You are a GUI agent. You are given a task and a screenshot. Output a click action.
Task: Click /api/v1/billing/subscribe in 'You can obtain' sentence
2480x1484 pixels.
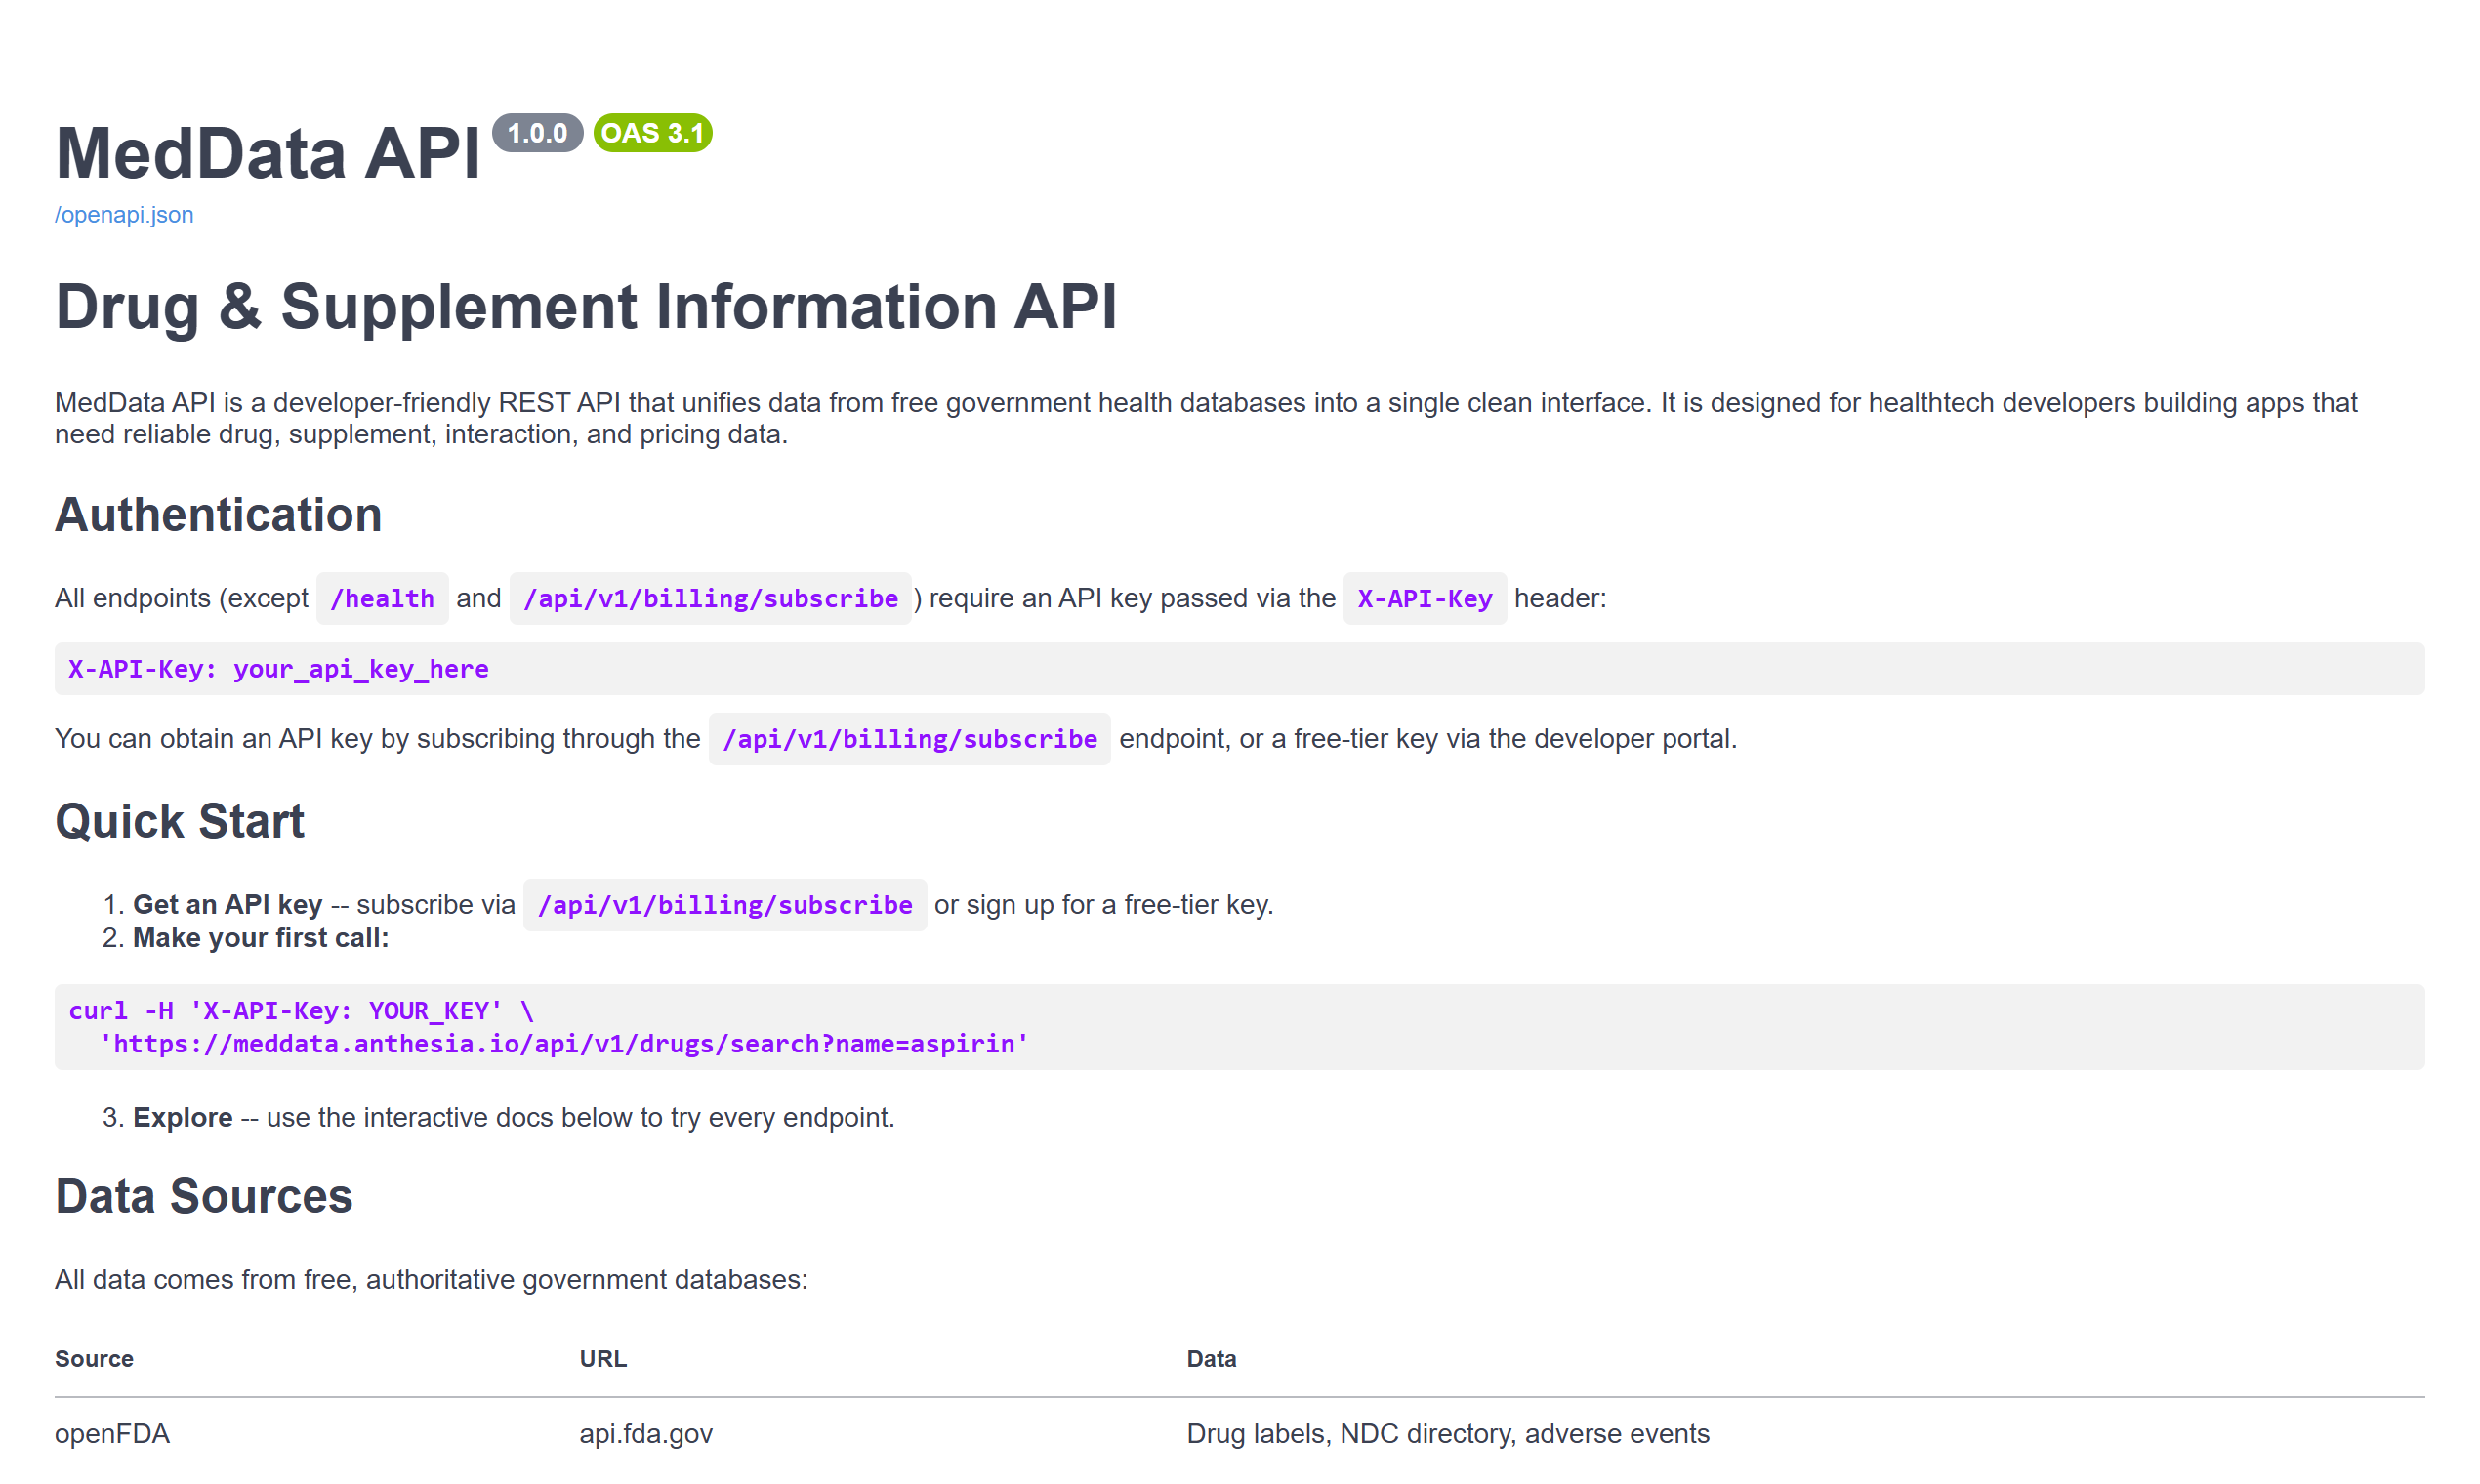tap(909, 739)
